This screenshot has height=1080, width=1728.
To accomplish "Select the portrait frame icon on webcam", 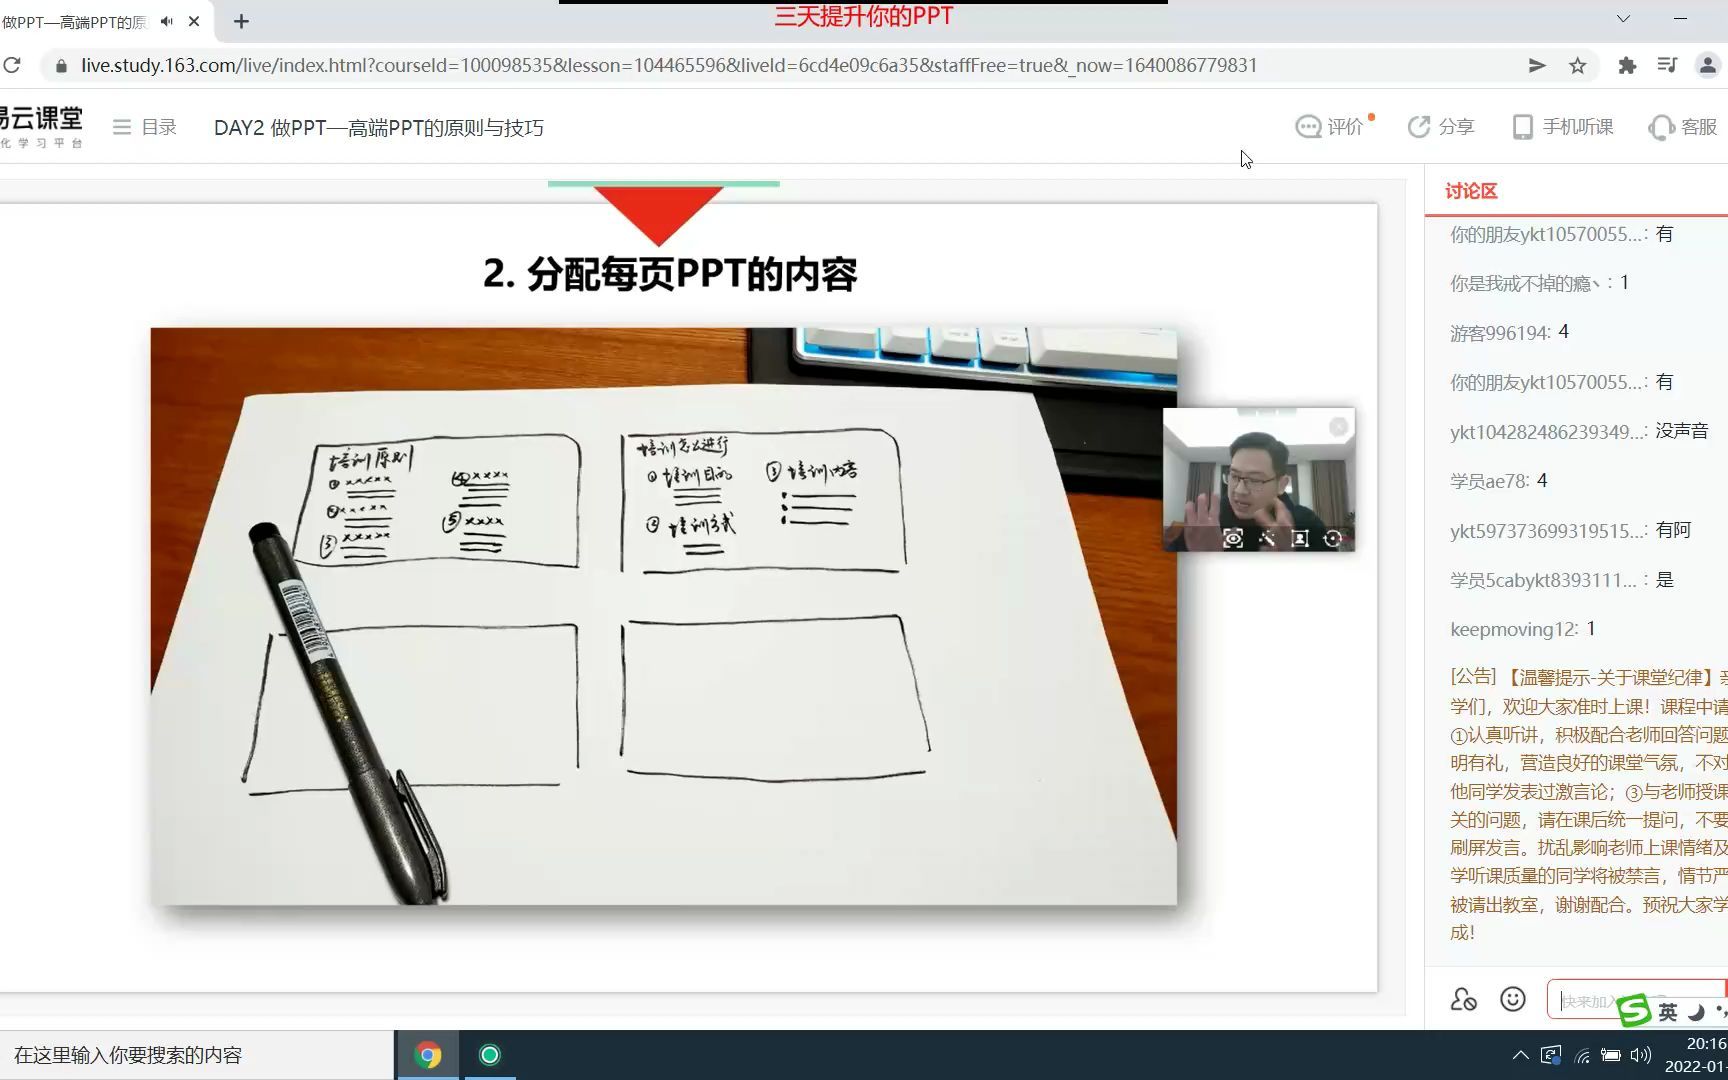I will point(1299,538).
